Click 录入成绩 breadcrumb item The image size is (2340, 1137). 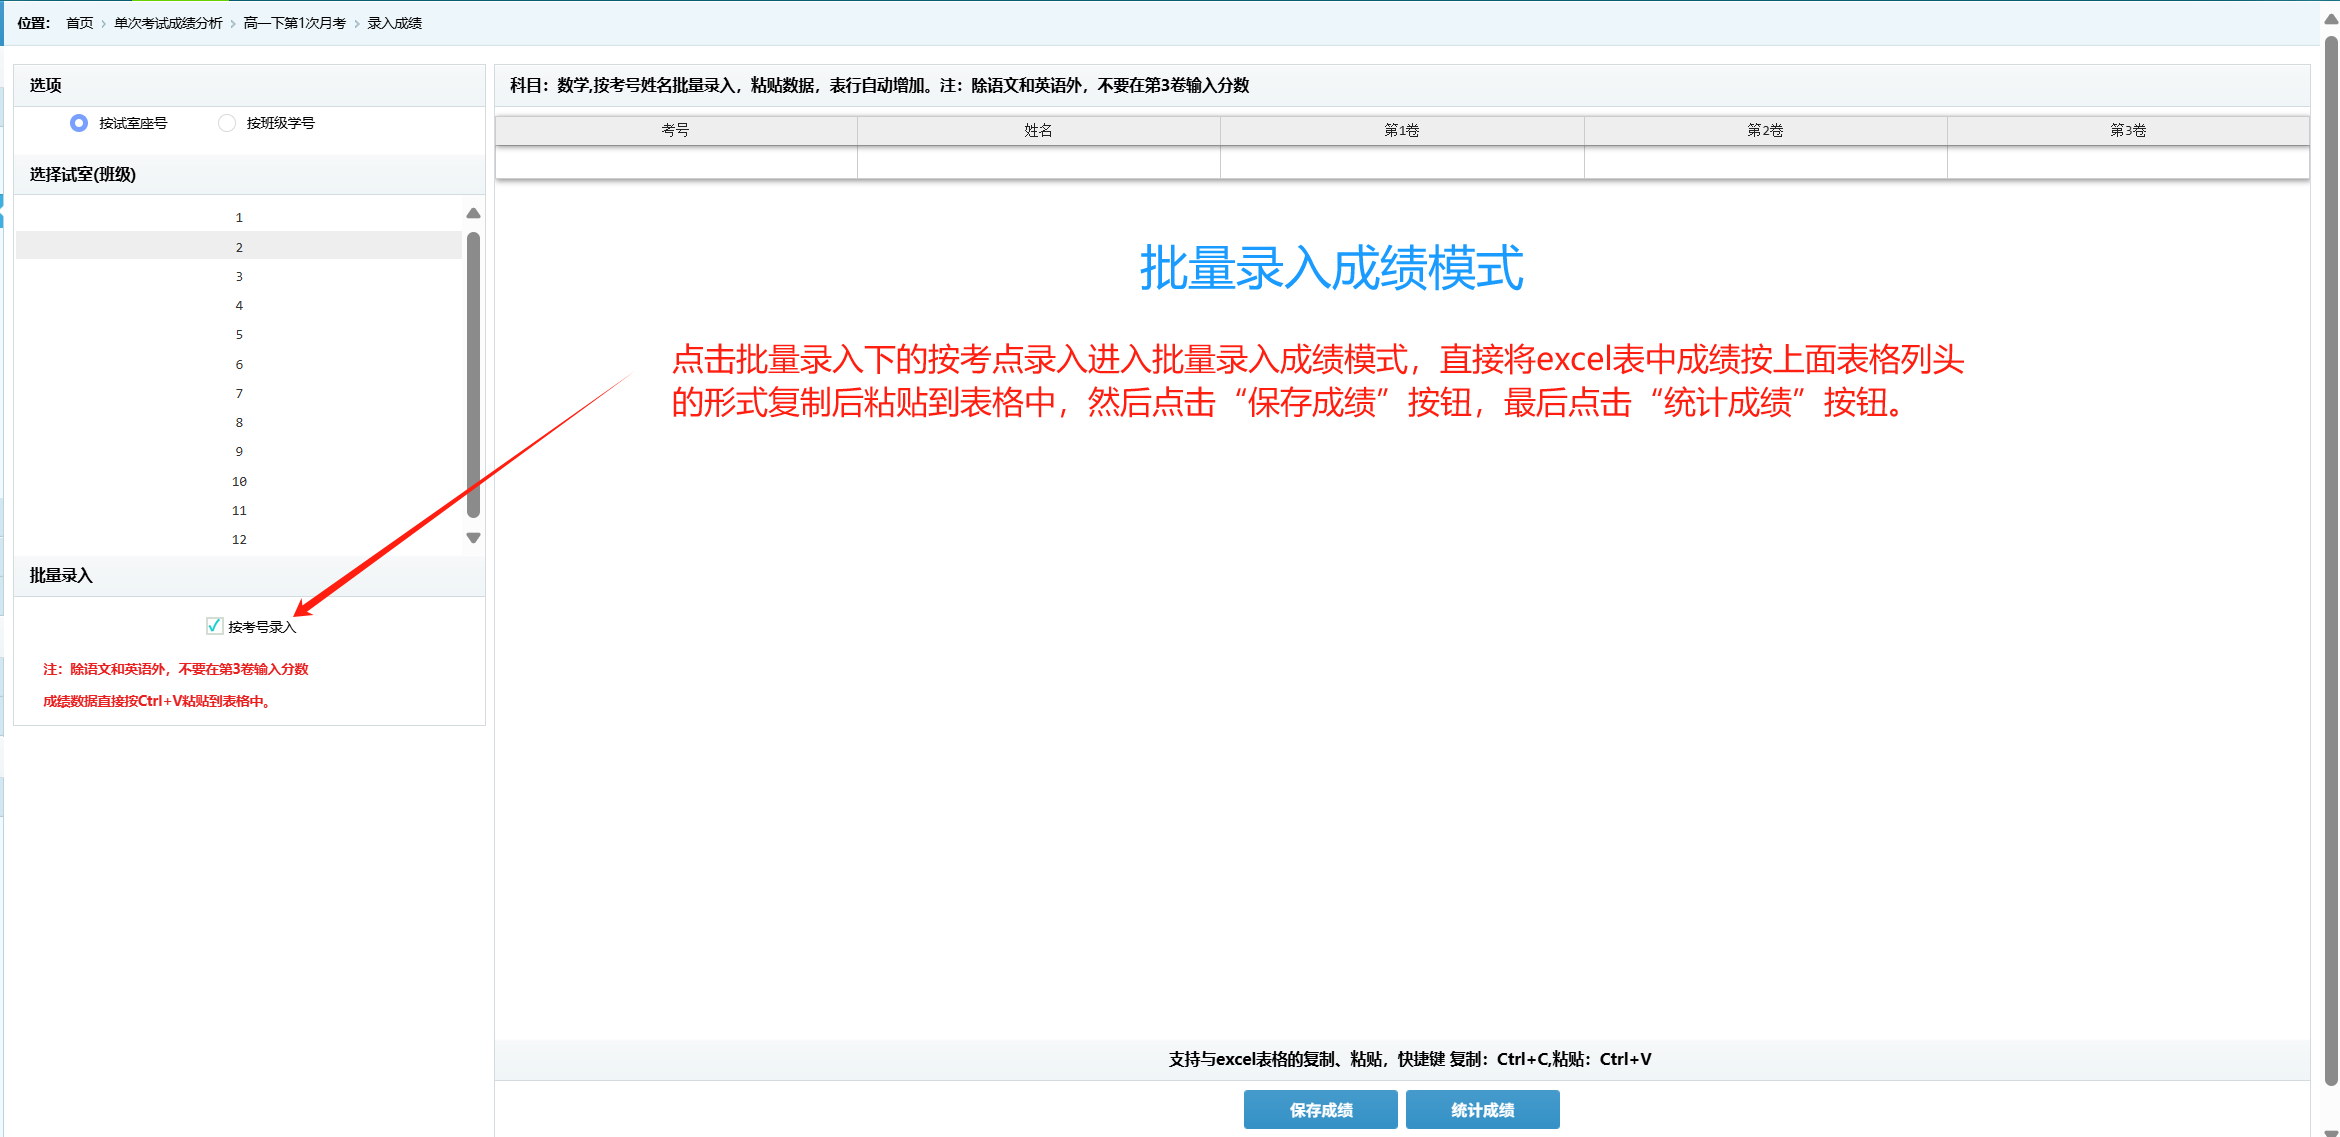click(394, 23)
